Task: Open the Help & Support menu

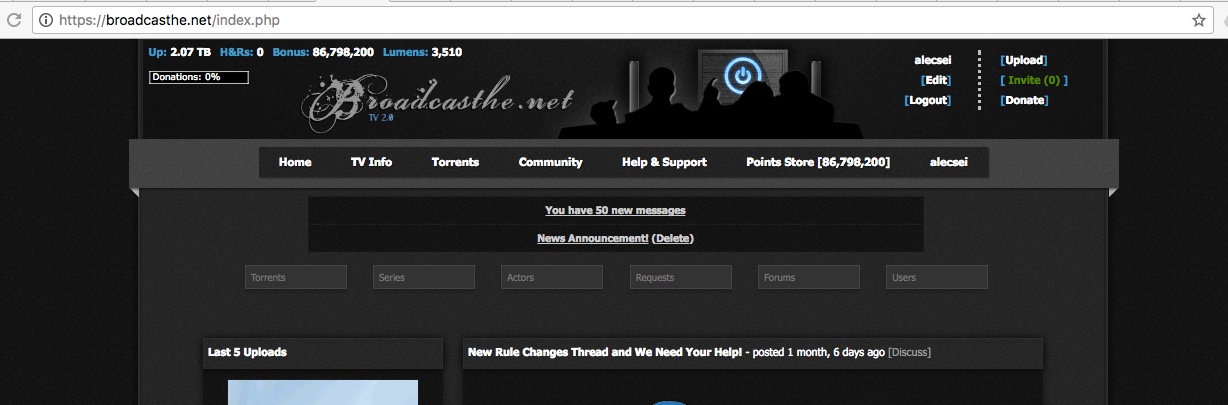Action: coord(664,162)
